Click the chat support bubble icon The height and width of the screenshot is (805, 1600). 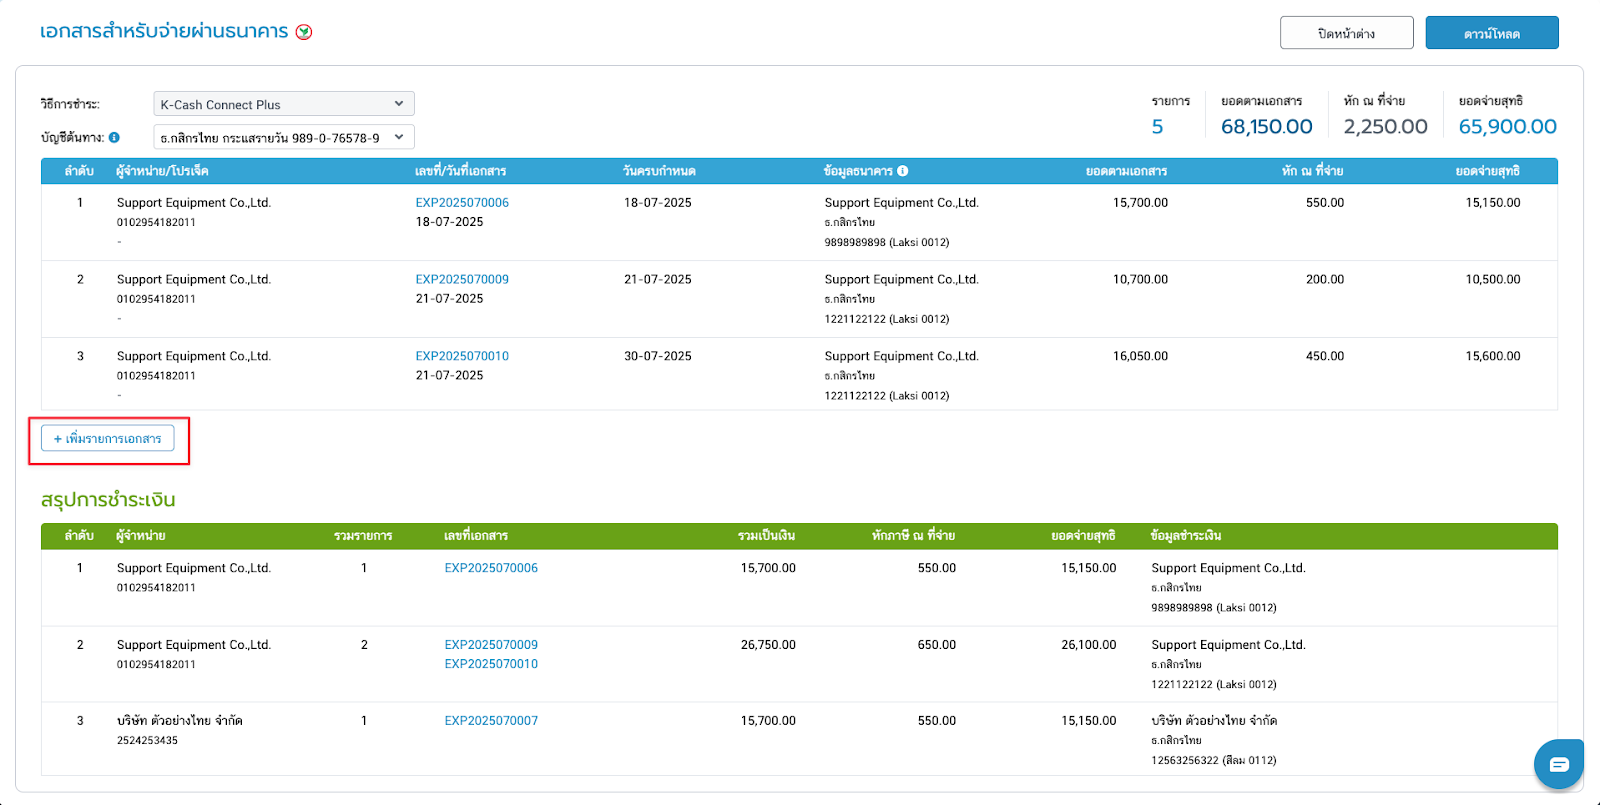[1558, 765]
